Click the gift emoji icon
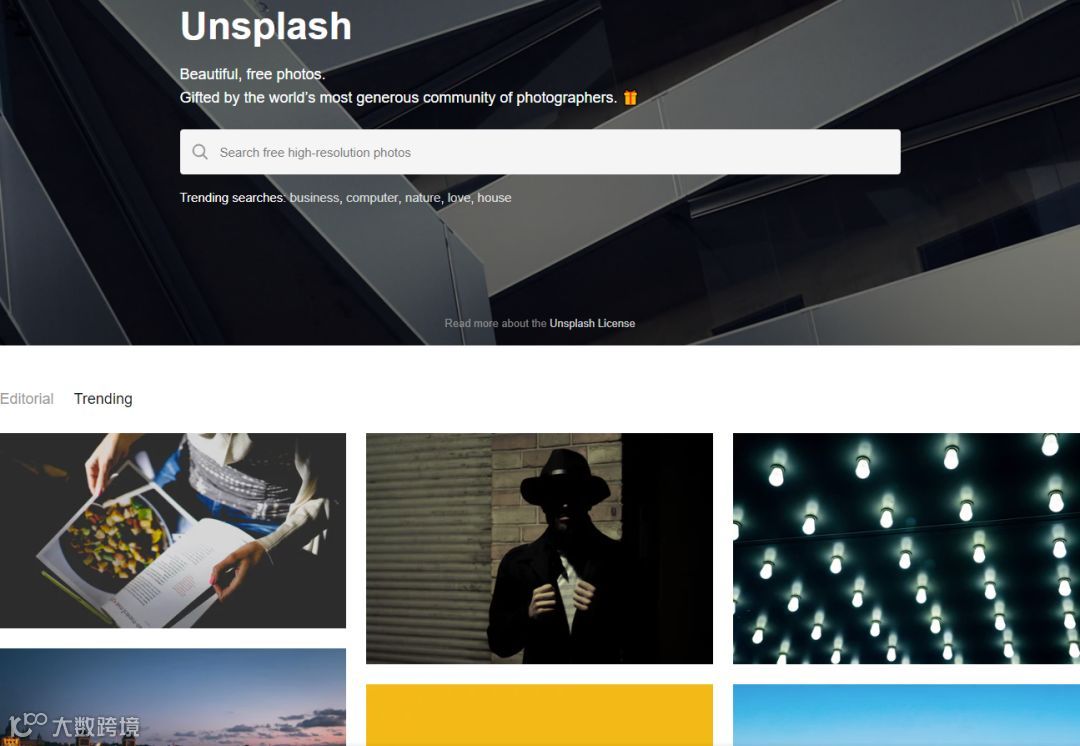The width and height of the screenshot is (1080, 746). click(x=630, y=98)
